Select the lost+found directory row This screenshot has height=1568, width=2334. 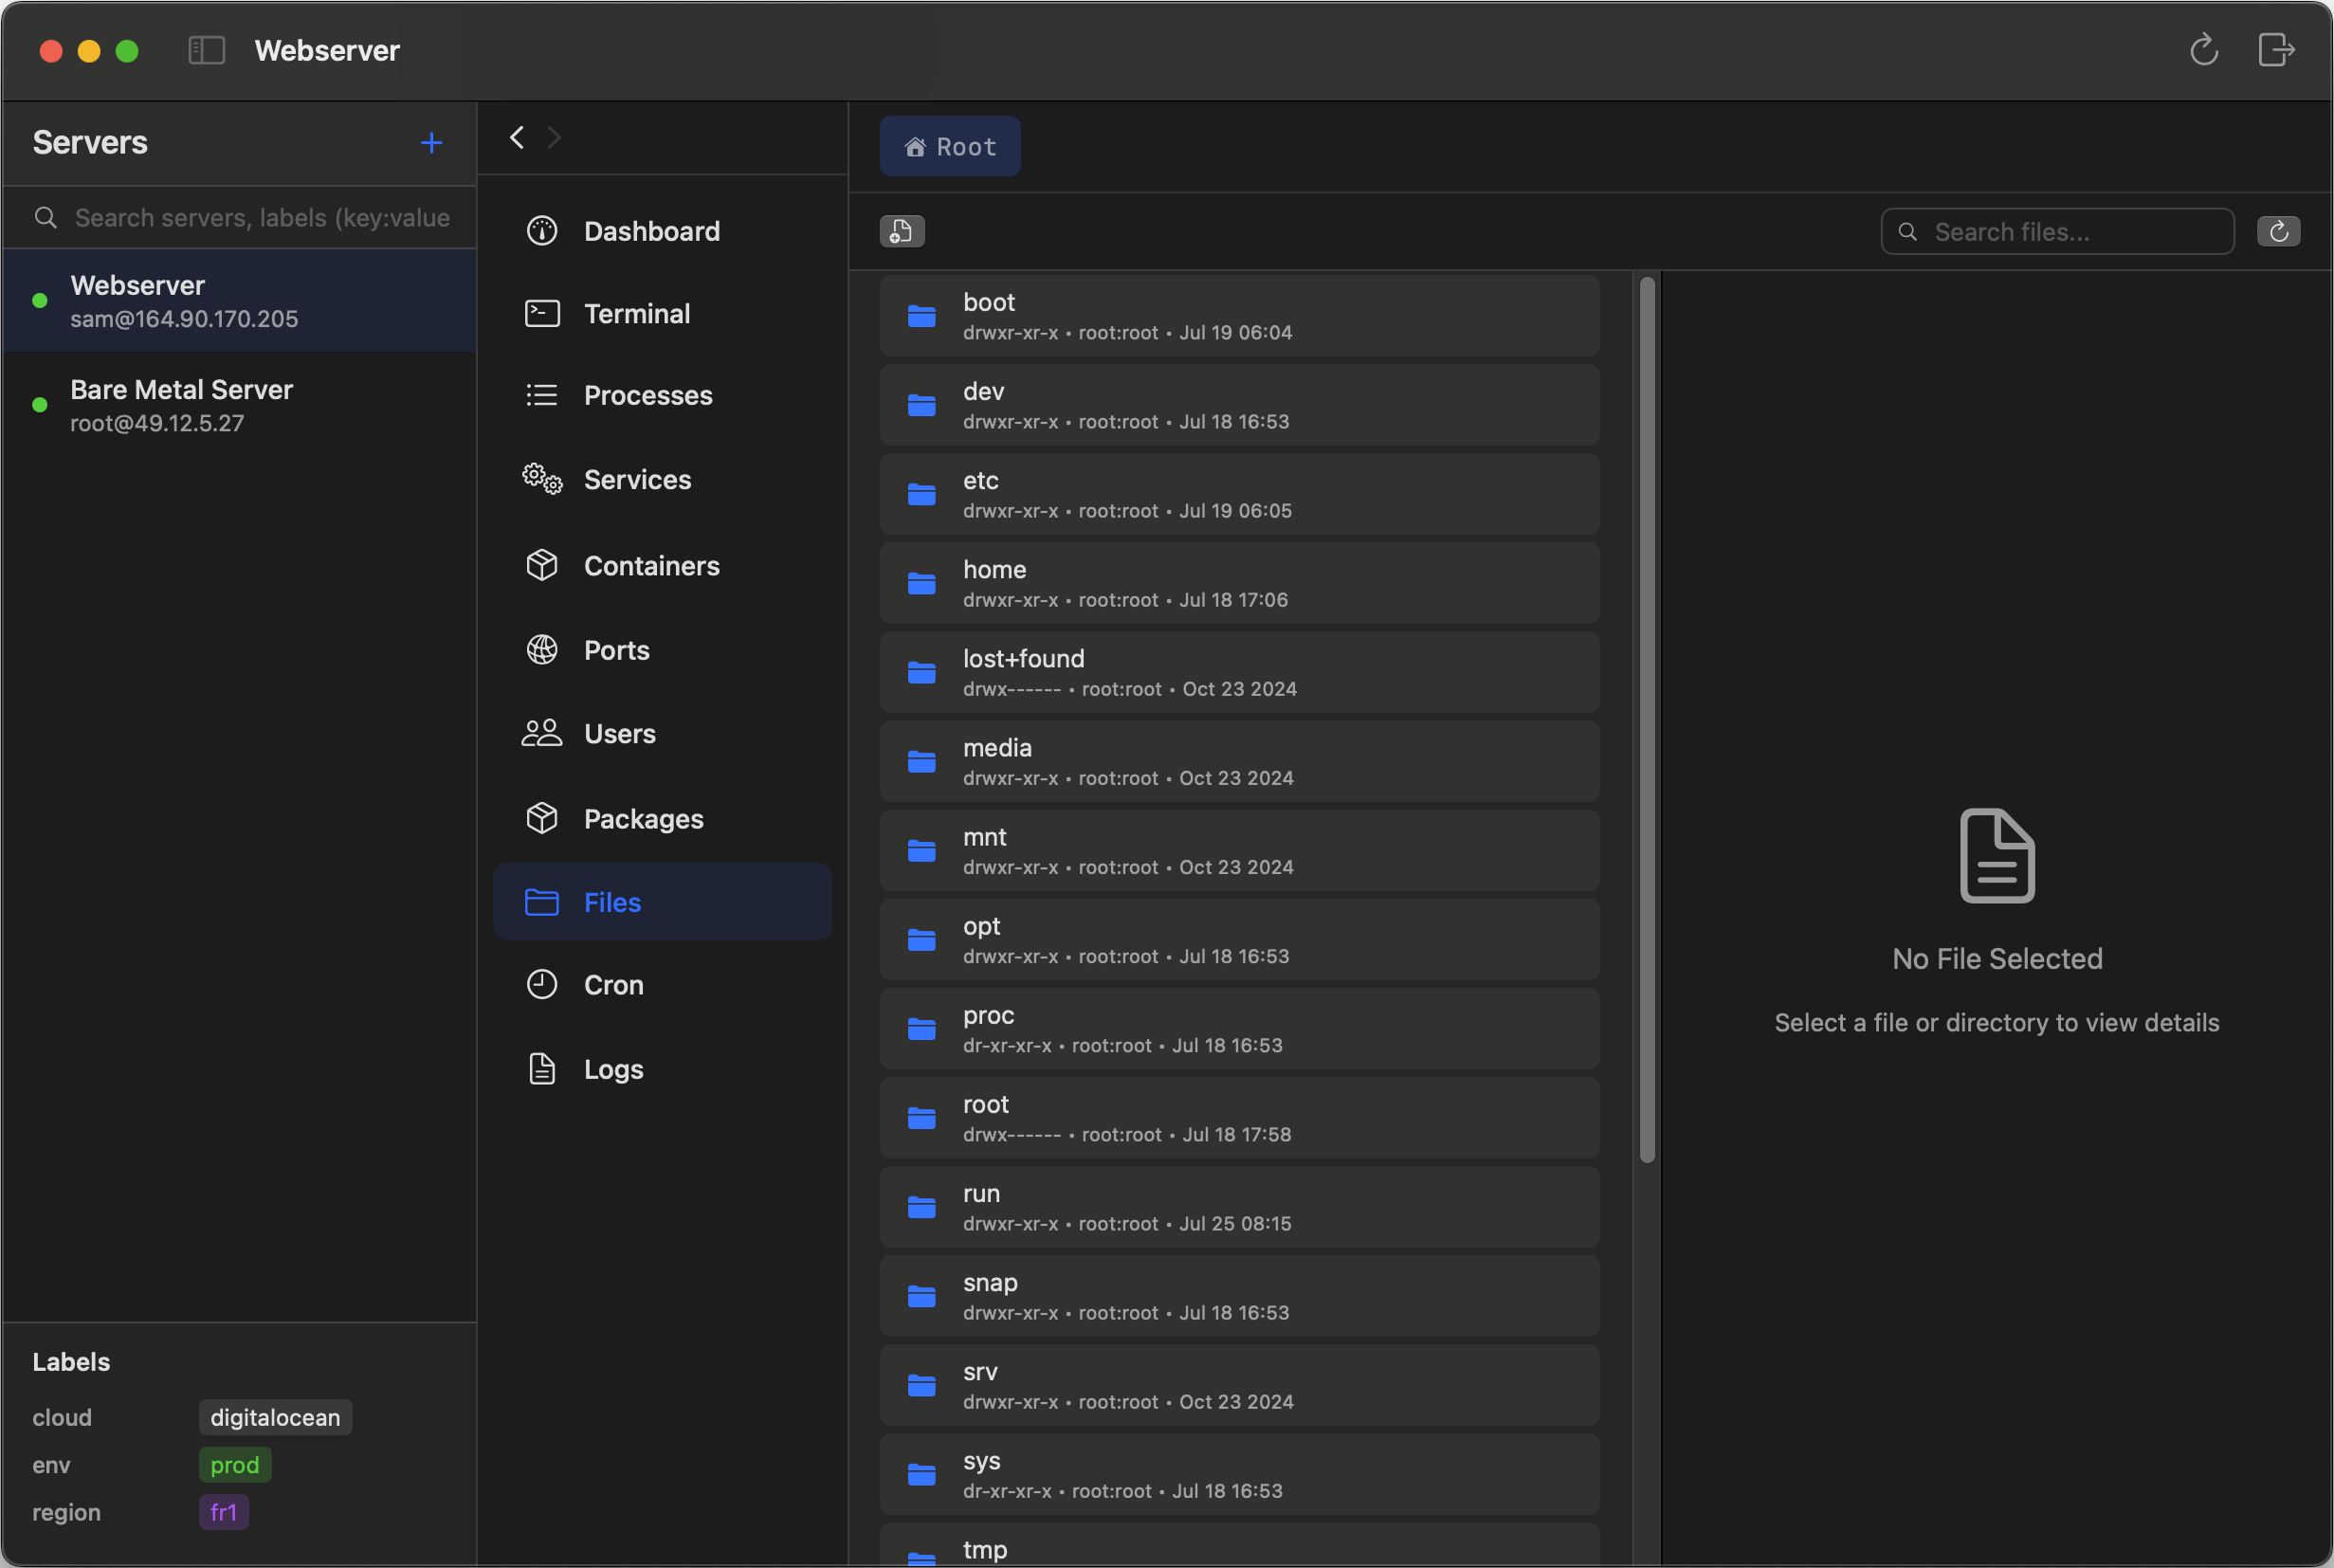click(1239, 672)
